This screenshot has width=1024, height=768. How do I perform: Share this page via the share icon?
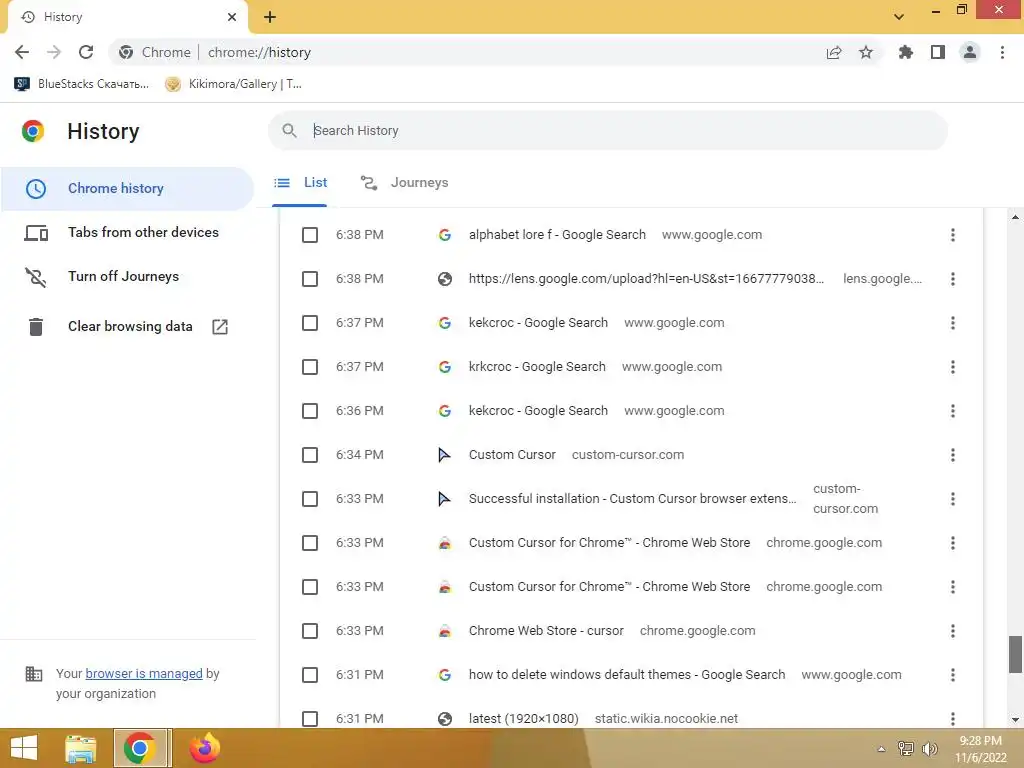[x=834, y=52]
